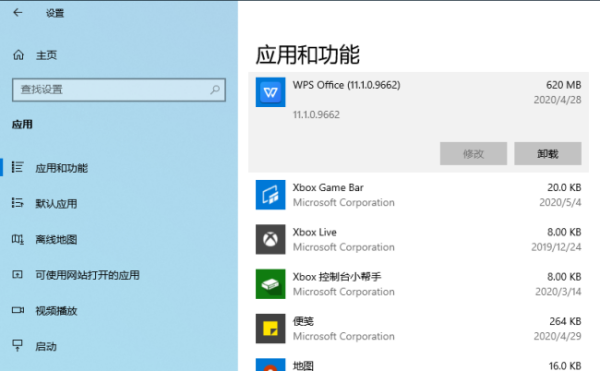This screenshot has height=371, width=600.
Task: Click the 2020/5/4 install date
Action: pyautogui.click(x=560, y=202)
